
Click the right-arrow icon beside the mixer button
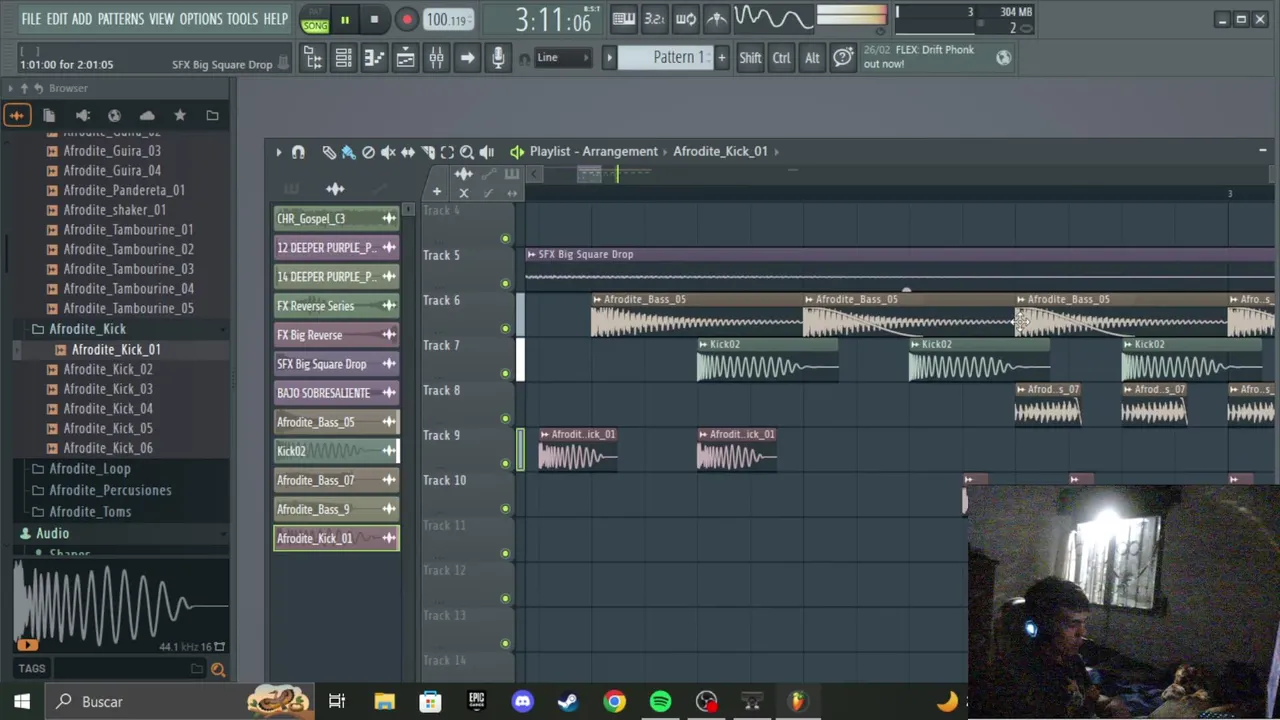pyautogui.click(x=467, y=58)
